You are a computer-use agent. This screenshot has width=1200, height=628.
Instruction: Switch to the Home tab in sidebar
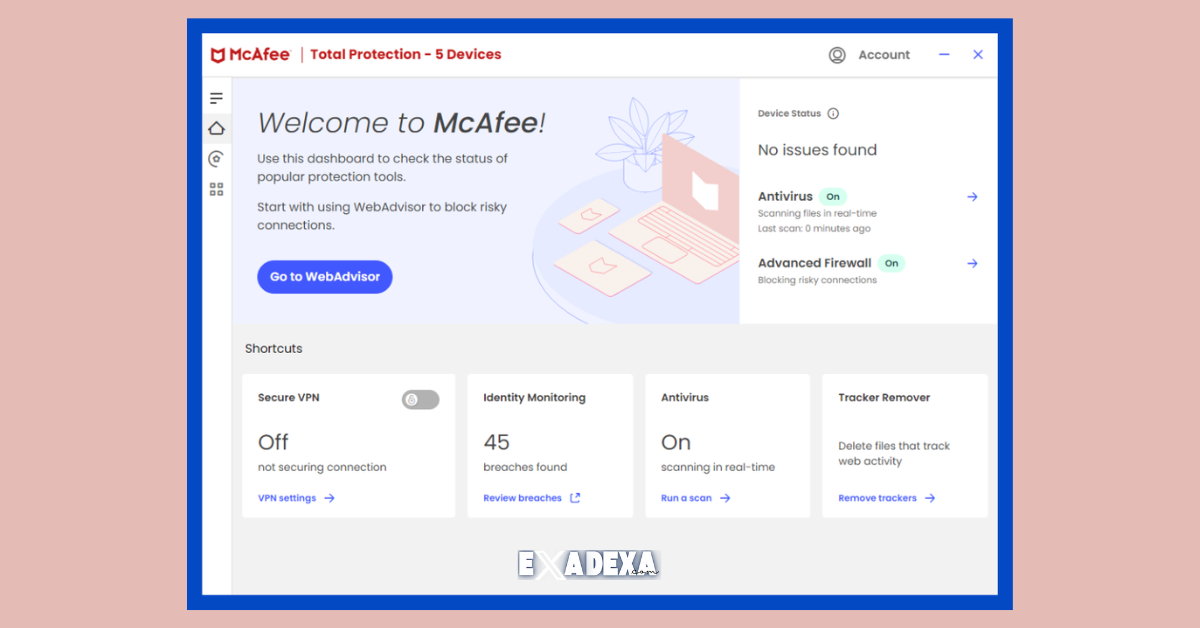click(216, 128)
